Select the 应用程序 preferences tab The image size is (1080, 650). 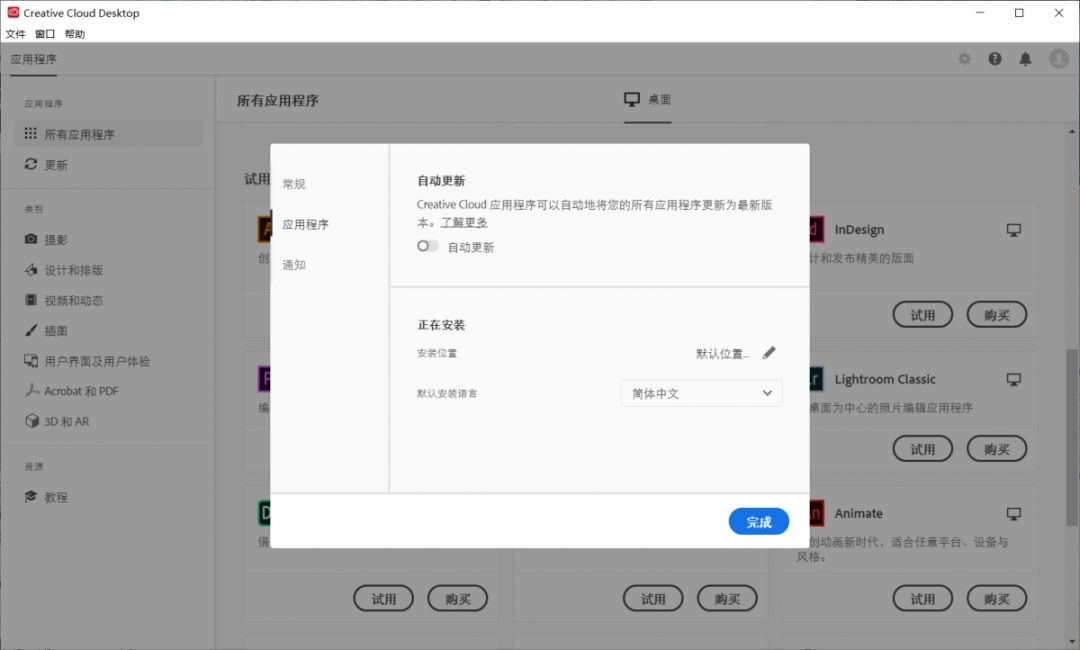306,224
